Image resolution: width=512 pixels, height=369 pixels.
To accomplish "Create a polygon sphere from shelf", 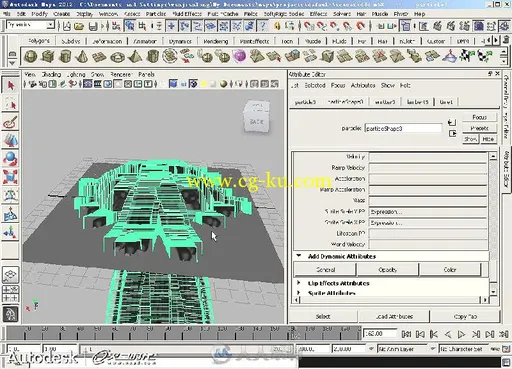I will click(31, 56).
